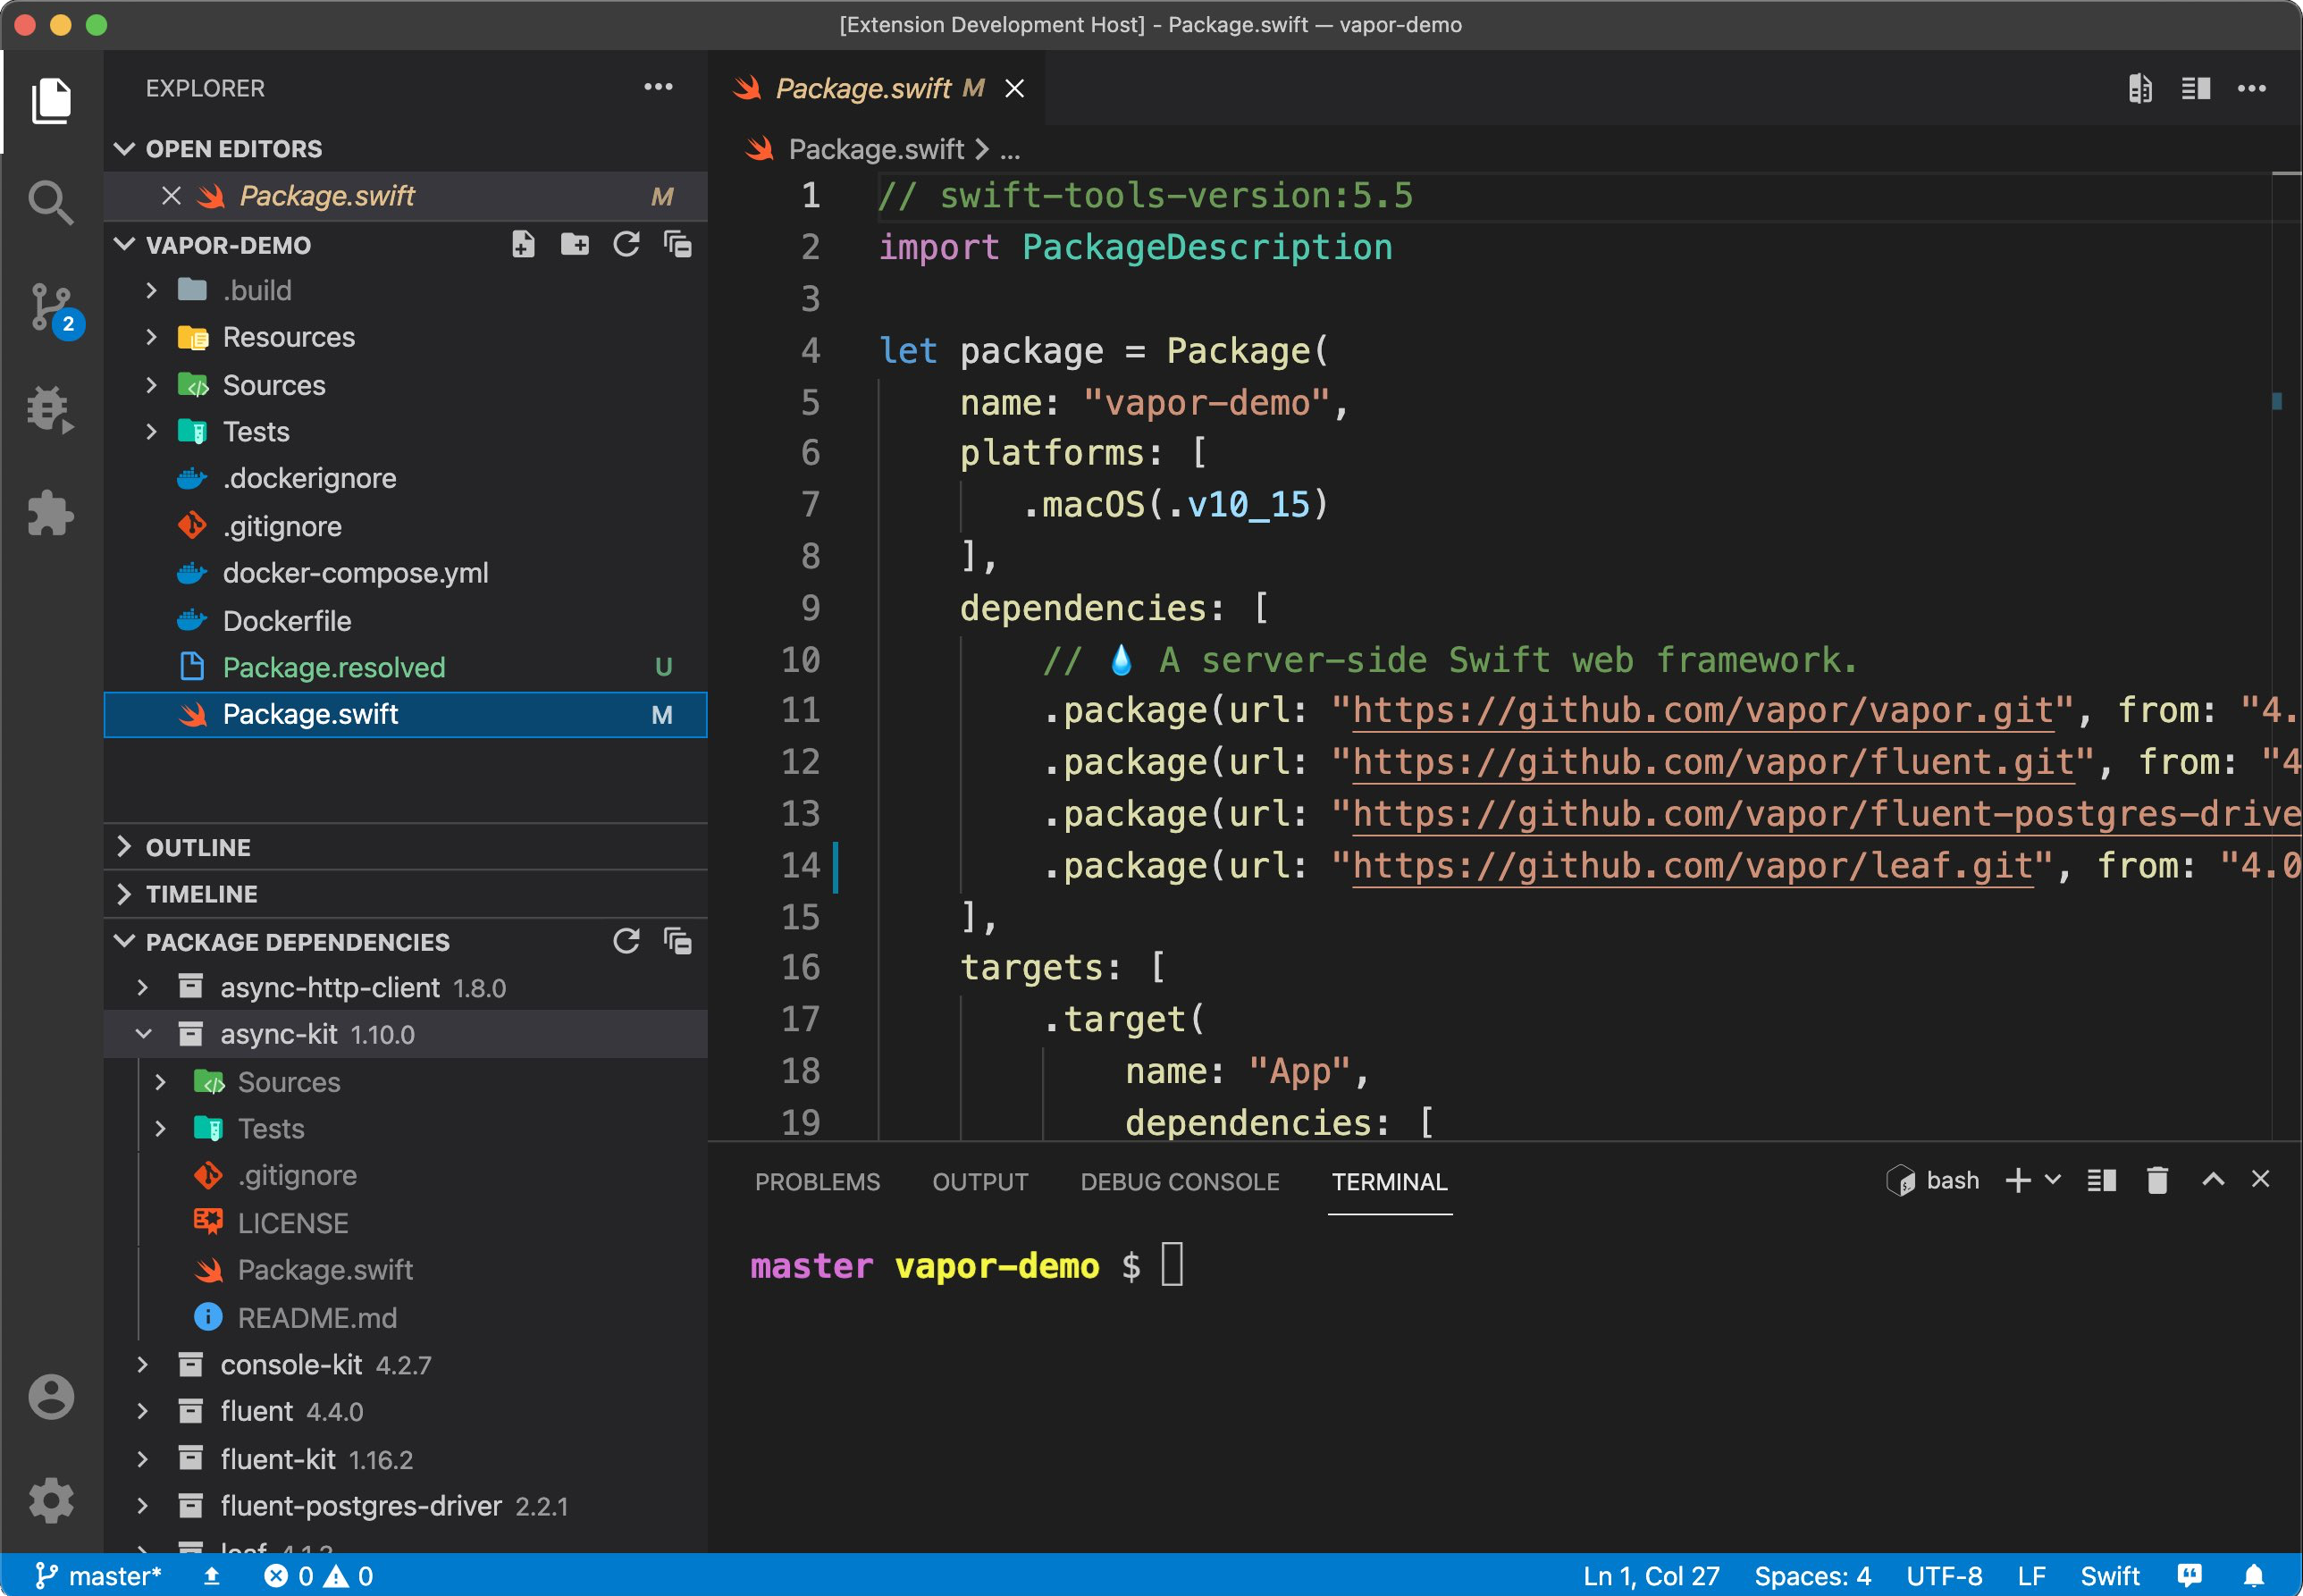The height and width of the screenshot is (1596, 2303).
Task: Open the Extensions view
Action: pyautogui.click(x=51, y=514)
